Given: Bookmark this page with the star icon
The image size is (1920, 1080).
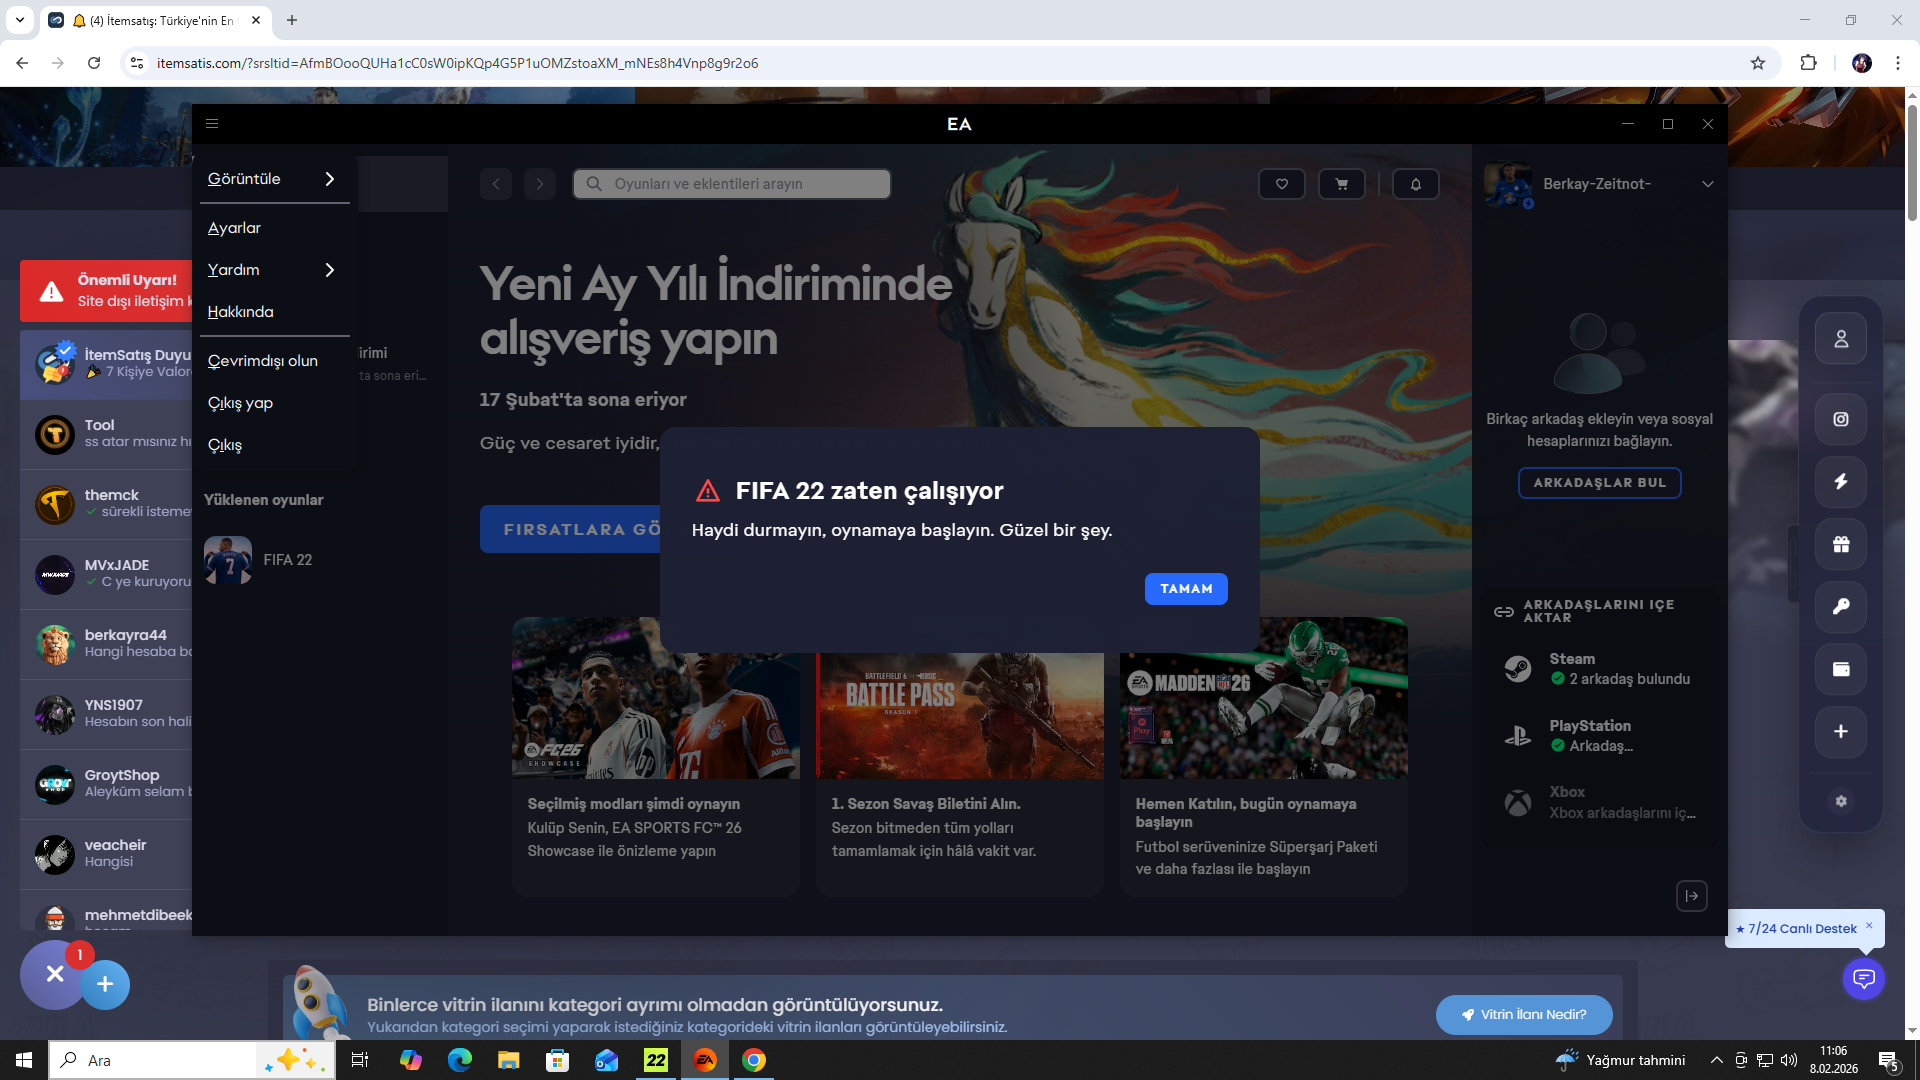Looking at the screenshot, I should coord(1758,63).
